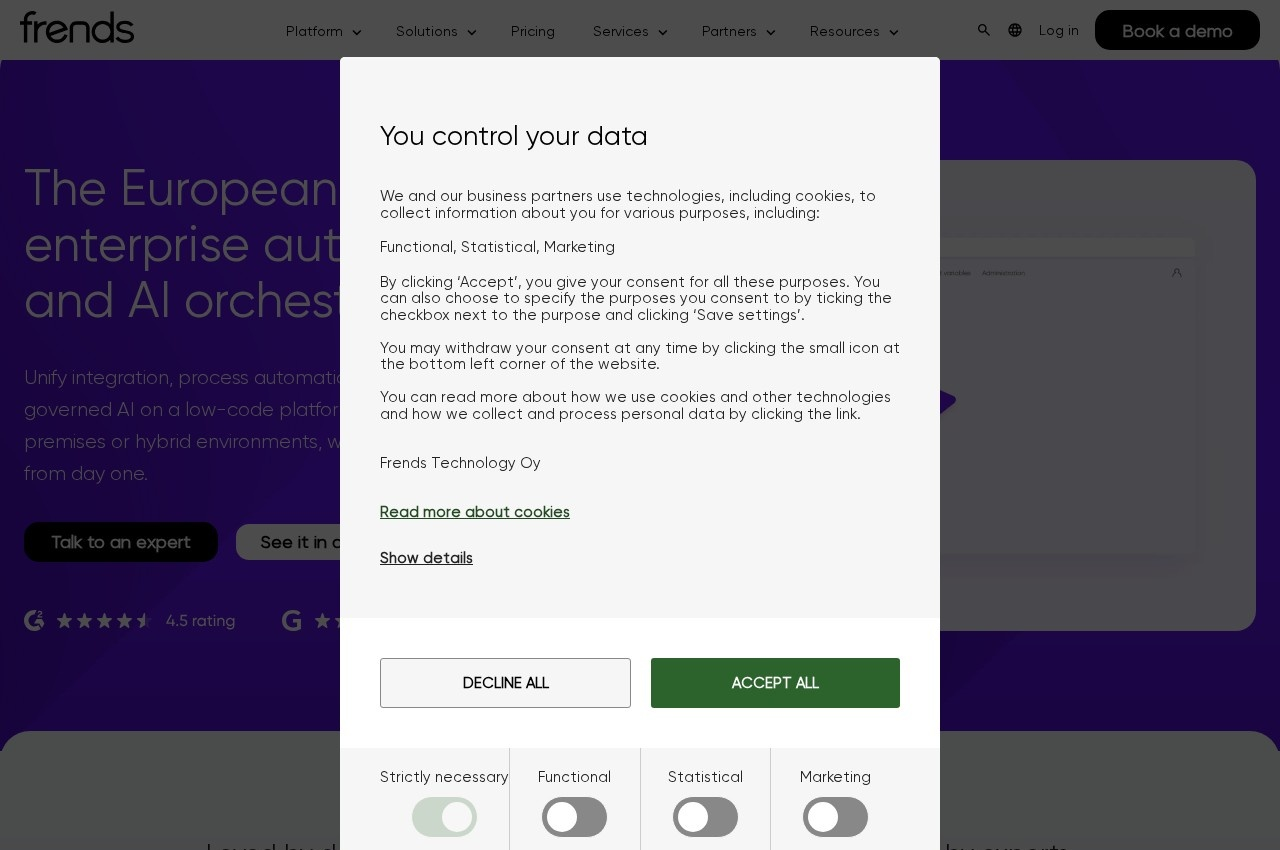Click Show details link
The image size is (1280, 850).
coord(426,558)
